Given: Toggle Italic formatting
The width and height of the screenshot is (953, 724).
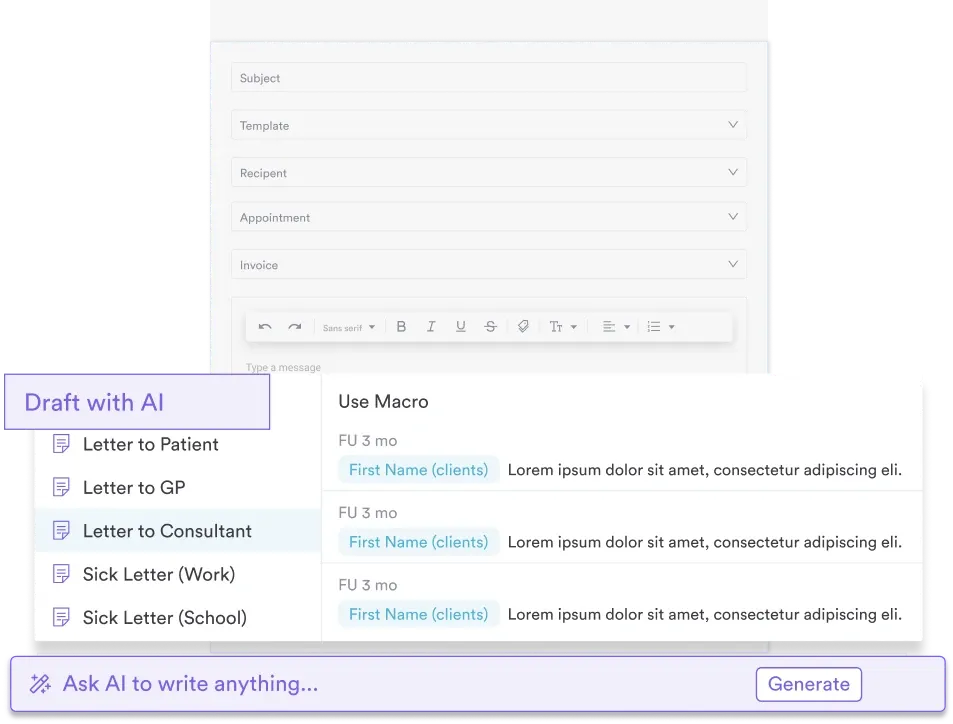Looking at the screenshot, I should pyautogui.click(x=431, y=326).
